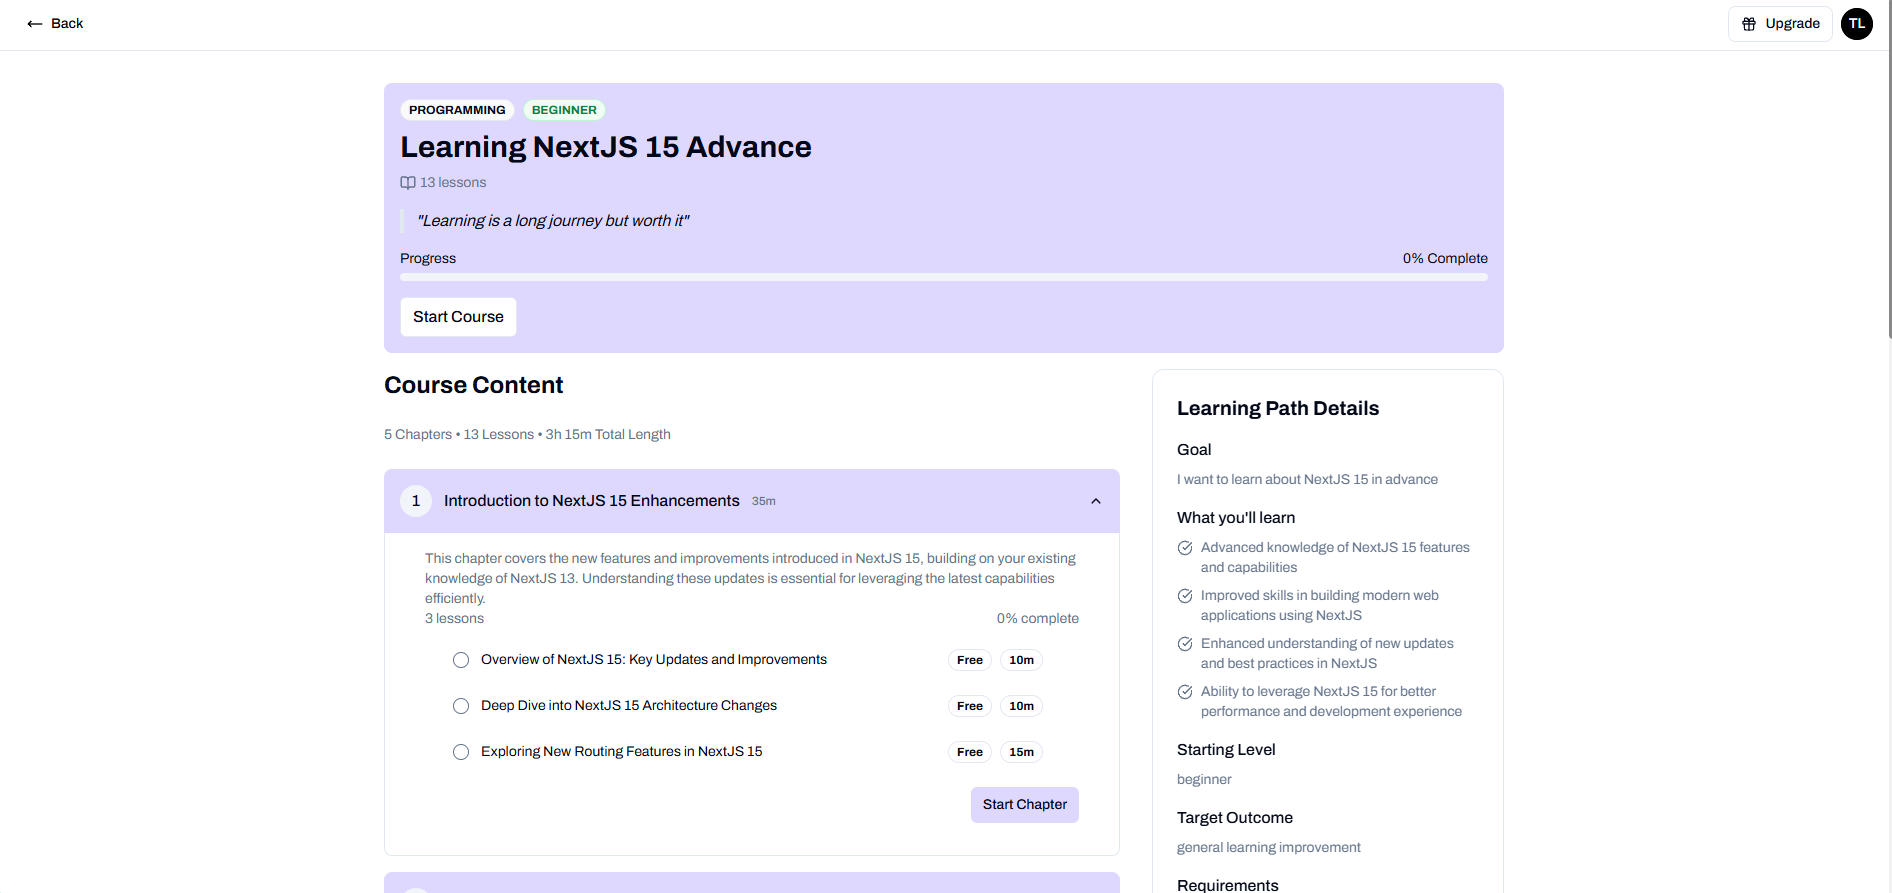
Task: Toggle Deep Dive into NextJS 15 lesson circle
Action: [461, 706]
